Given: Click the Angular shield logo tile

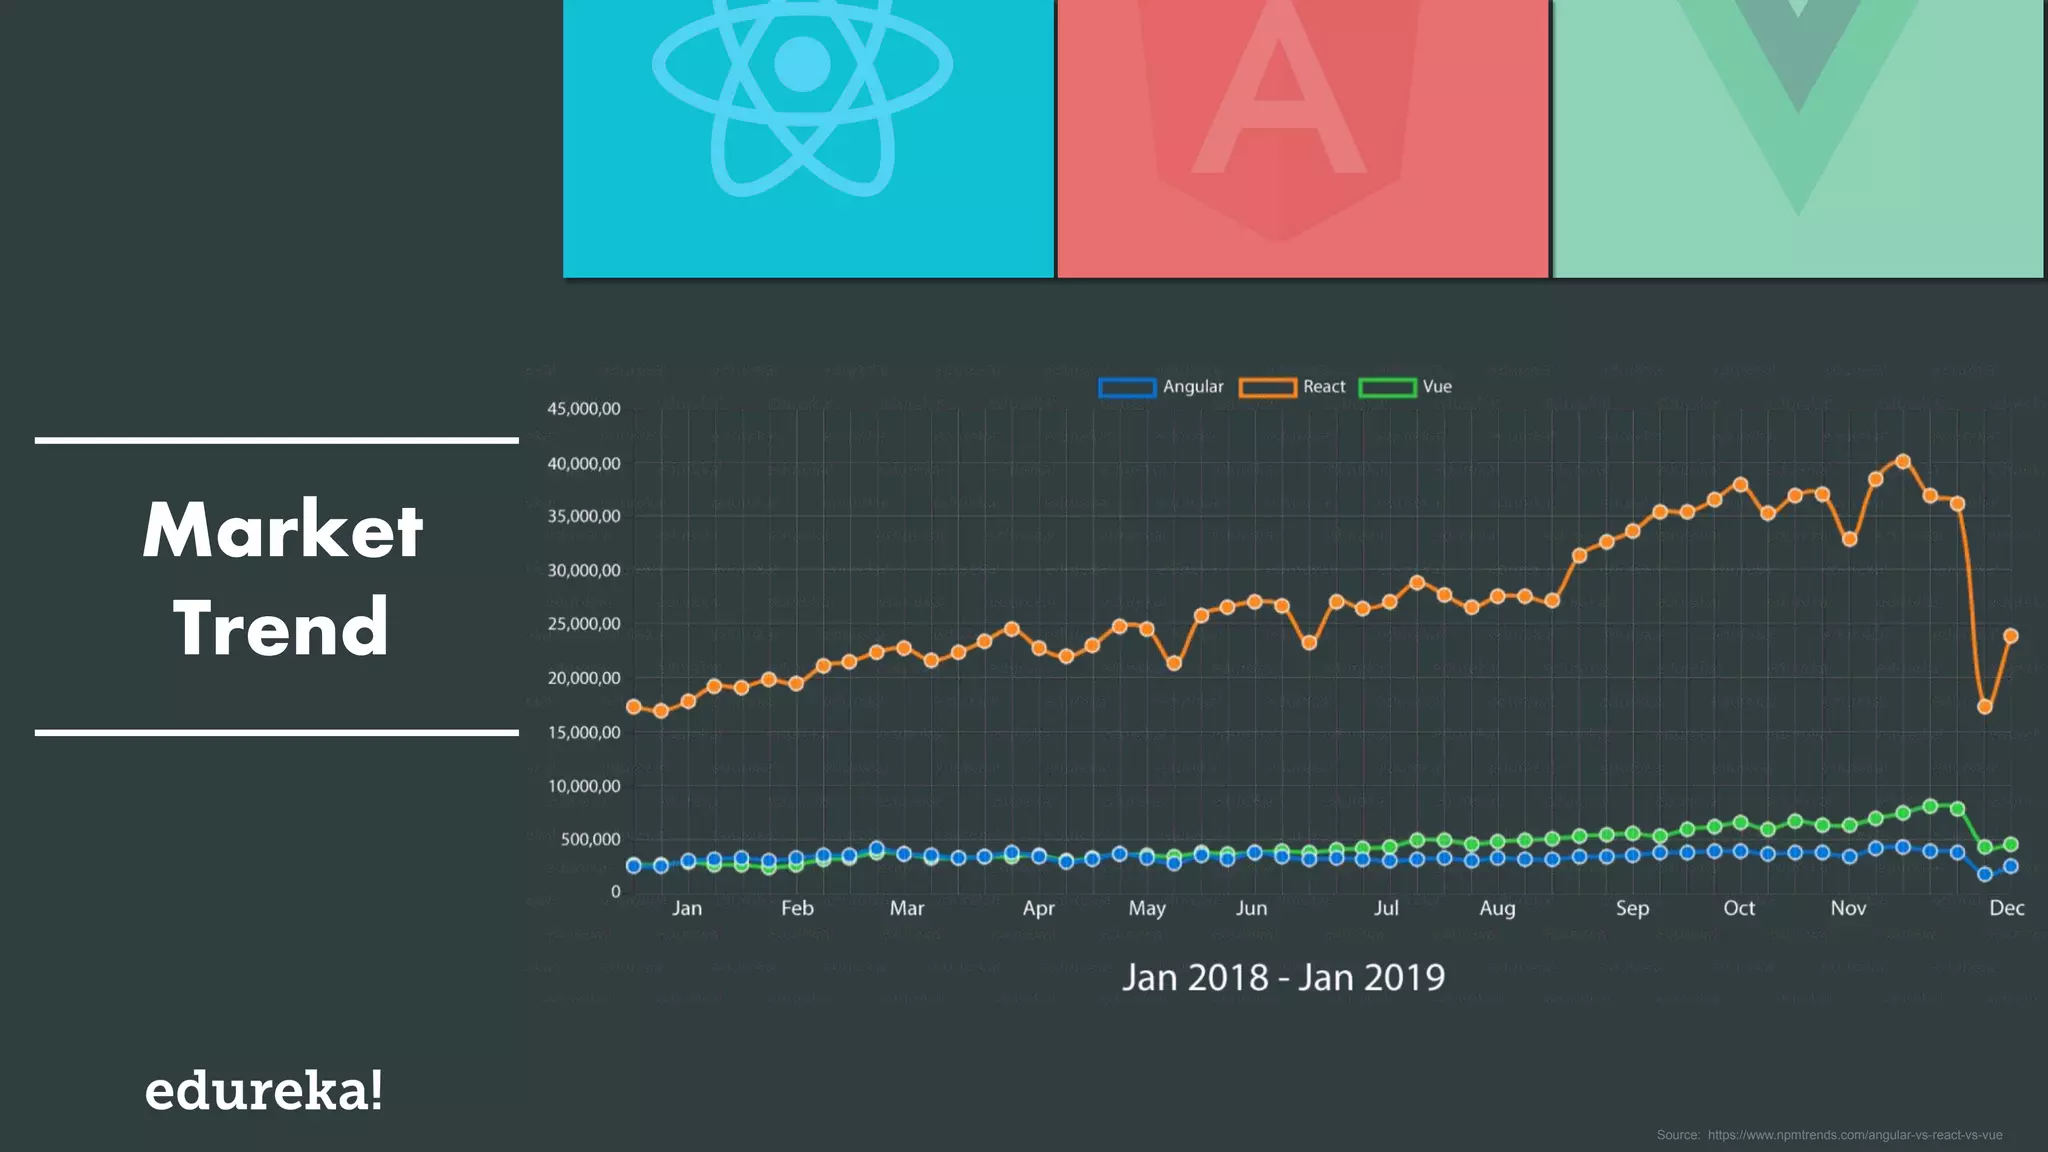Looking at the screenshot, I should point(1302,138).
